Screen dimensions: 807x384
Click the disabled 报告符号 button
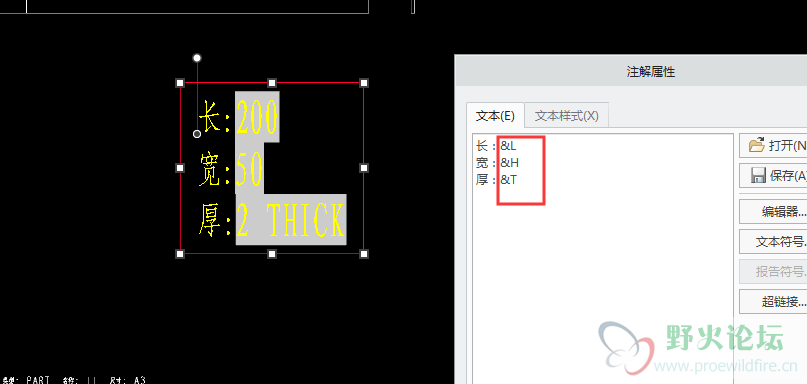click(774, 271)
